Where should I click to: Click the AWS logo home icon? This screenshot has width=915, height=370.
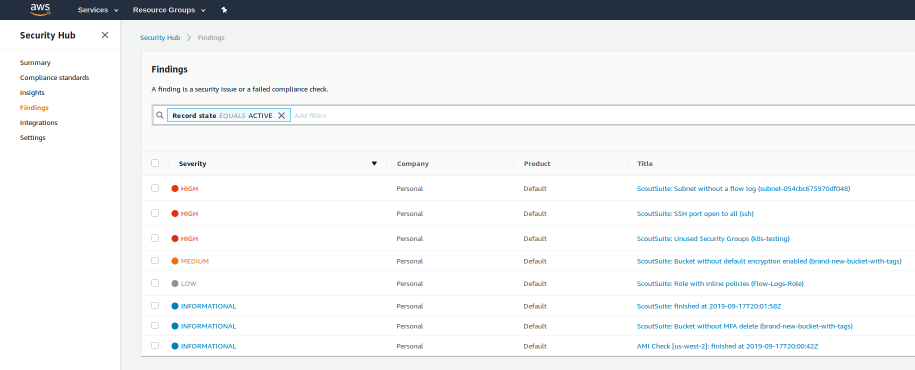point(40,9)
